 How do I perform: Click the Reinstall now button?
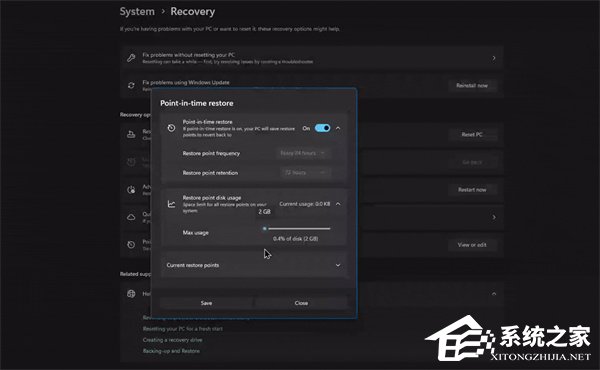pyautogui.click(x=472, y=86)
